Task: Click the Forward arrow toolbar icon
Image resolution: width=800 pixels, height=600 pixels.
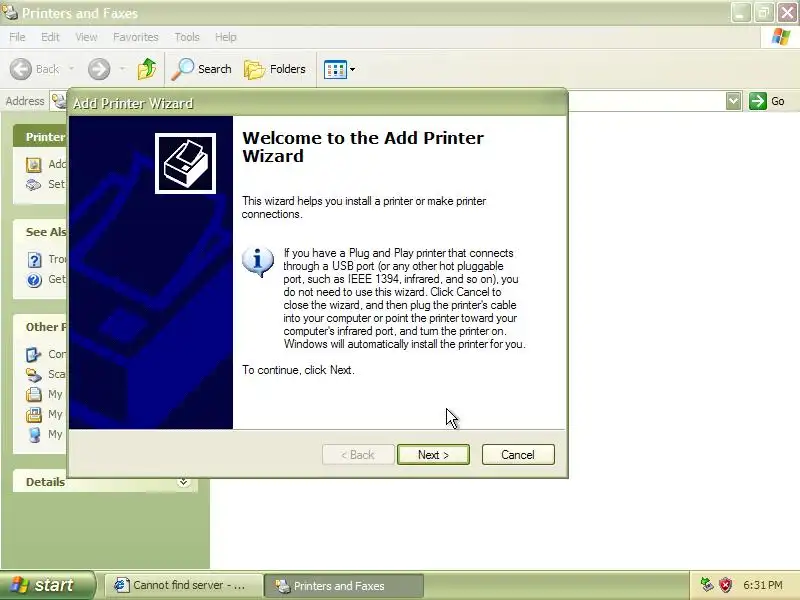Action: pyautogui.click(x=99, y=69)
